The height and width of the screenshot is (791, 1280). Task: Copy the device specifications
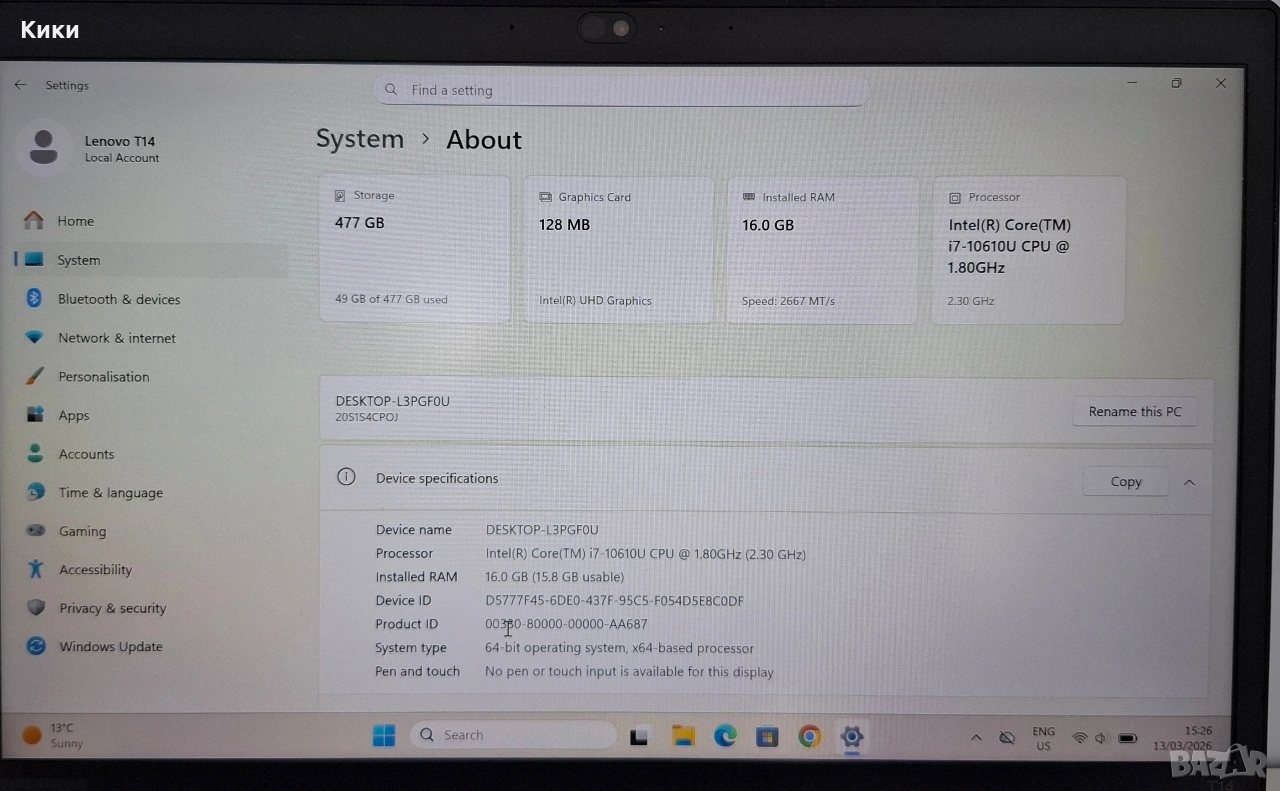point(1125,482)
